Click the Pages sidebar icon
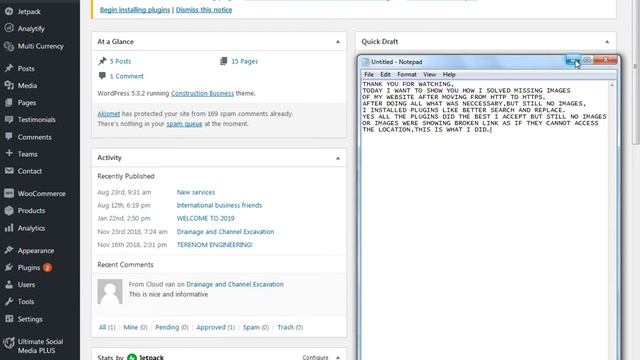Image resolution: width=640 pixels, height=360 pixels. click(9, 102)
